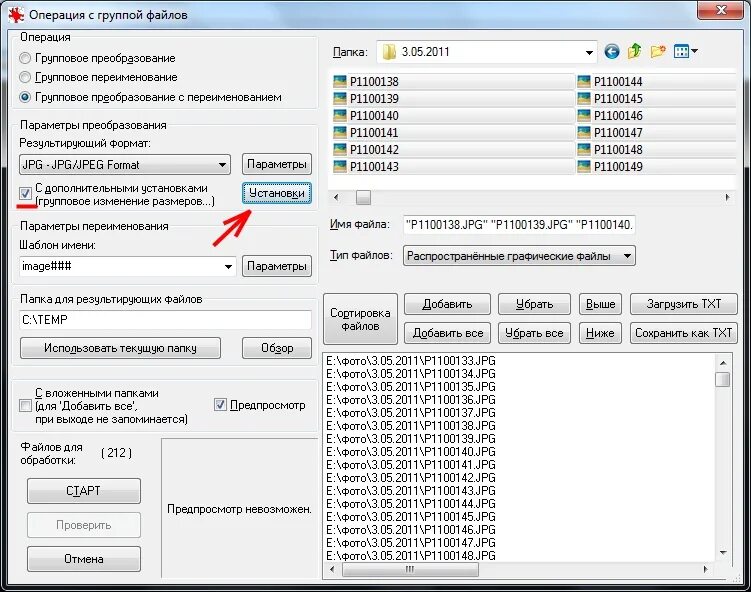Click file list vertical scrollbar down arrow
Screen dimensions: 751x592
point(723,553)
